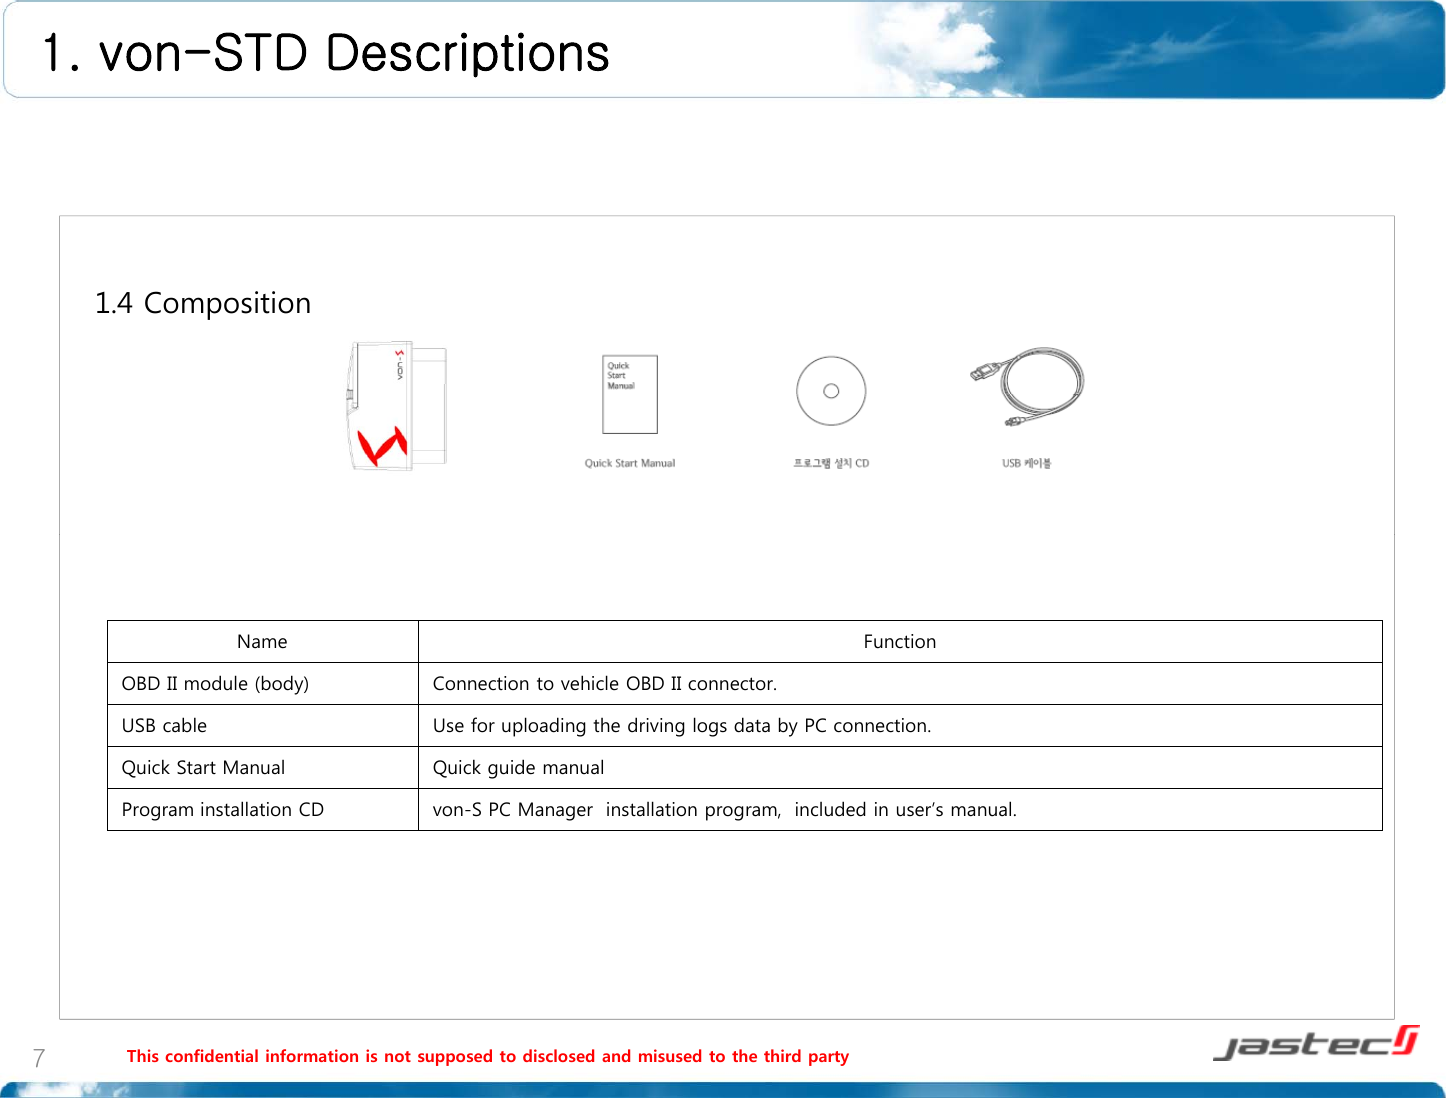
Task: Click the page number 7
Action: tap(38, 1058)
